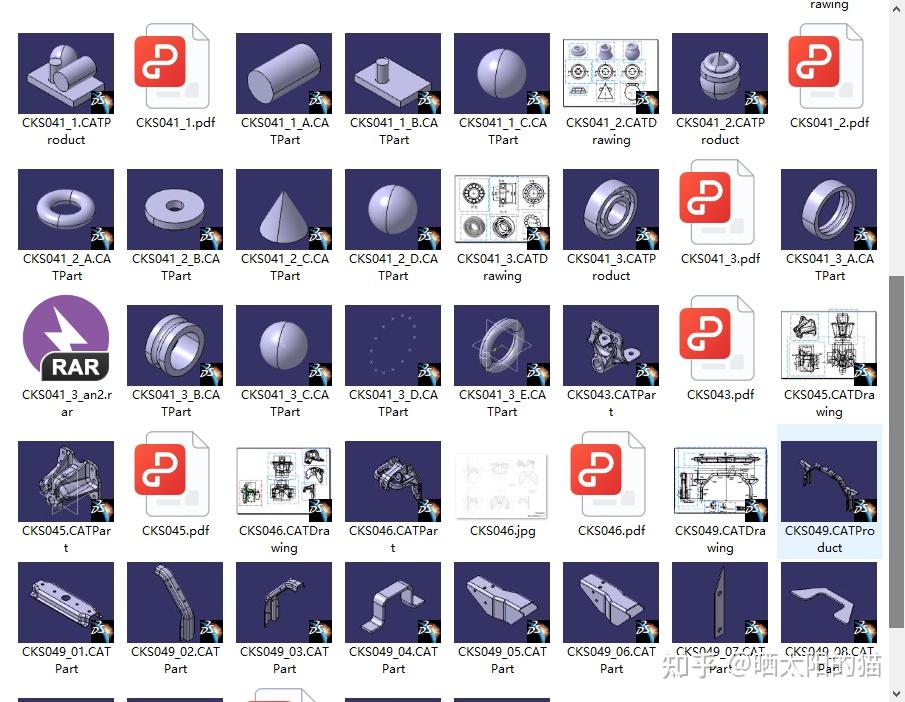This screenshot has width=905, height=702.
Task: Select the CKS045.CATDrawing thumbnail
Action: [828, 344]
